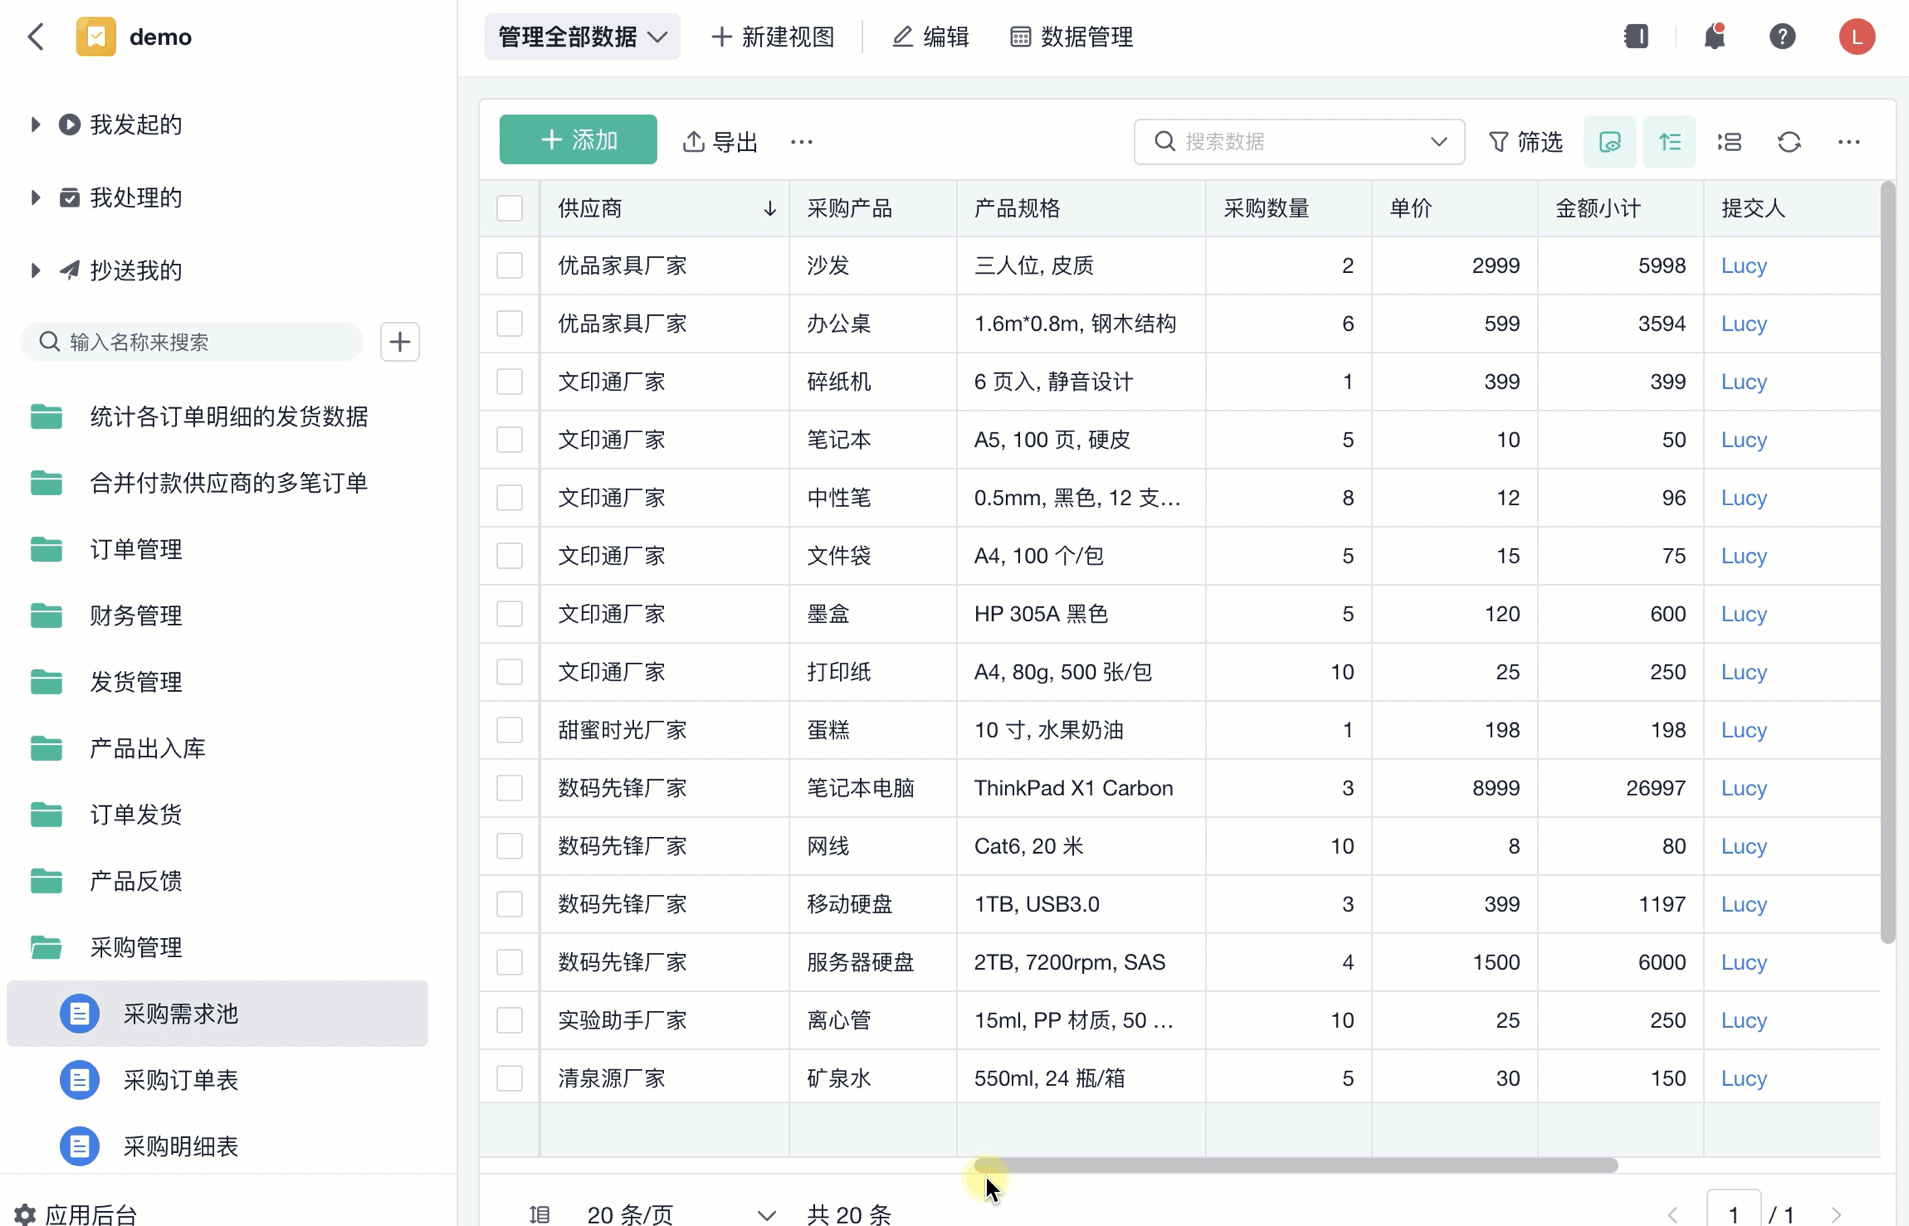This screenshot has width=1909, height=1226.
Task: Click the horizontal scrollbar under the table
Action: [x=1296, y=1166]
